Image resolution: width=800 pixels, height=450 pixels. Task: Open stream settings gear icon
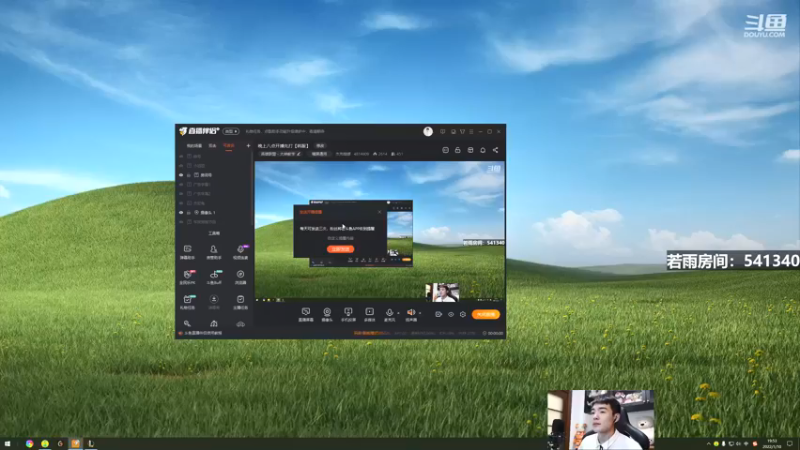(x=463, y=314)
